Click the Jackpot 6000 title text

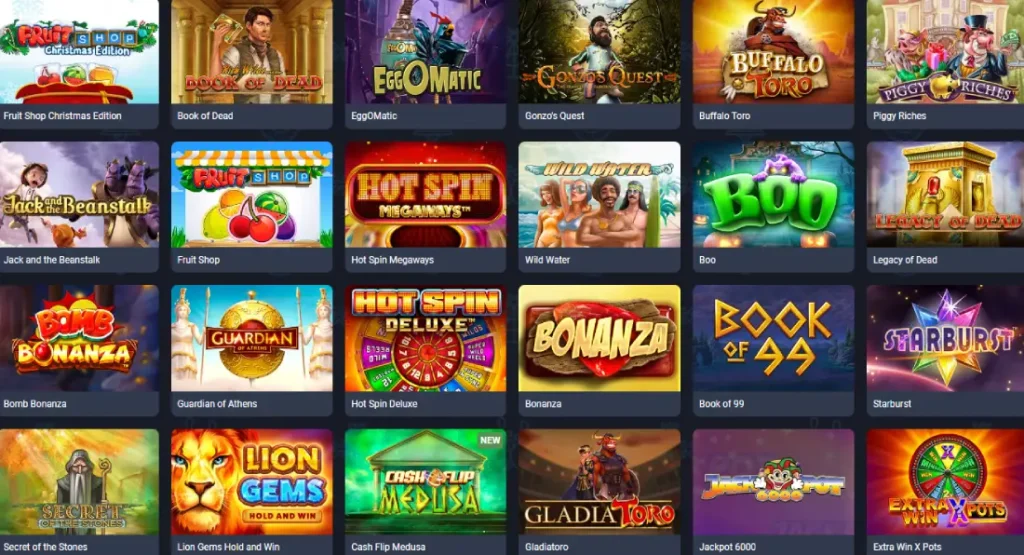727,547
